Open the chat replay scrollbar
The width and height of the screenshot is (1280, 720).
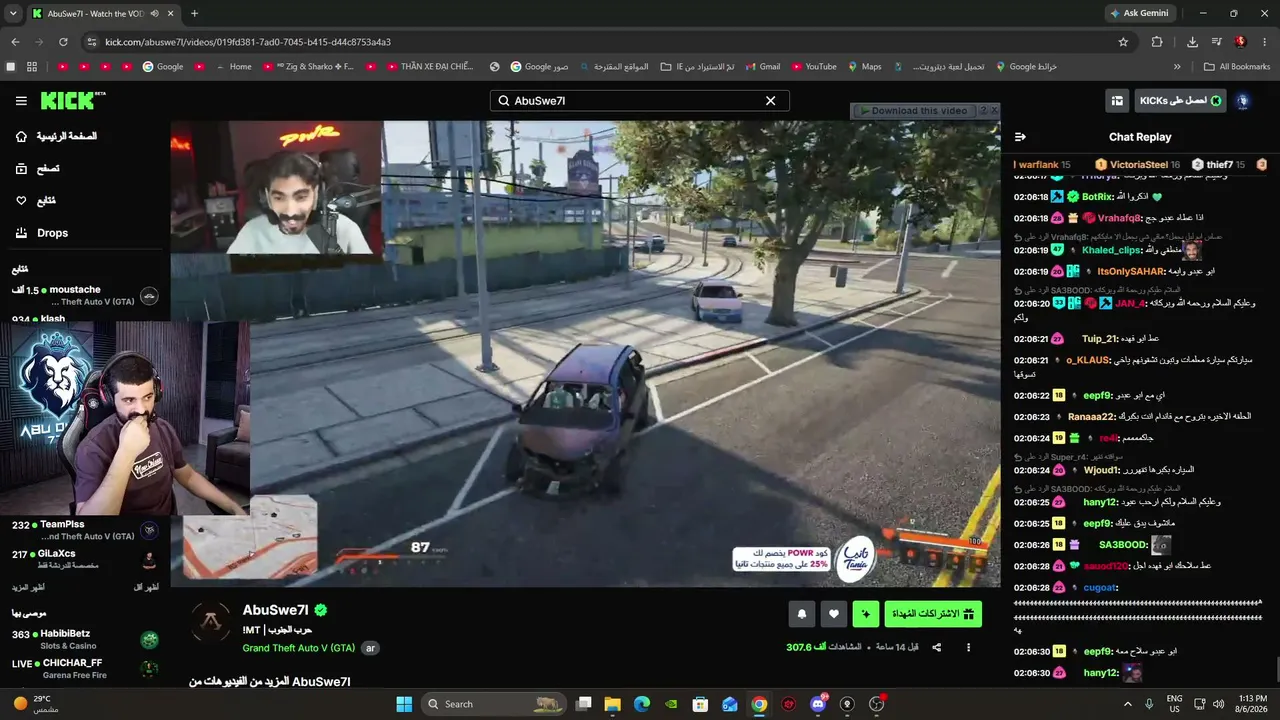[x=1276, y=667]
